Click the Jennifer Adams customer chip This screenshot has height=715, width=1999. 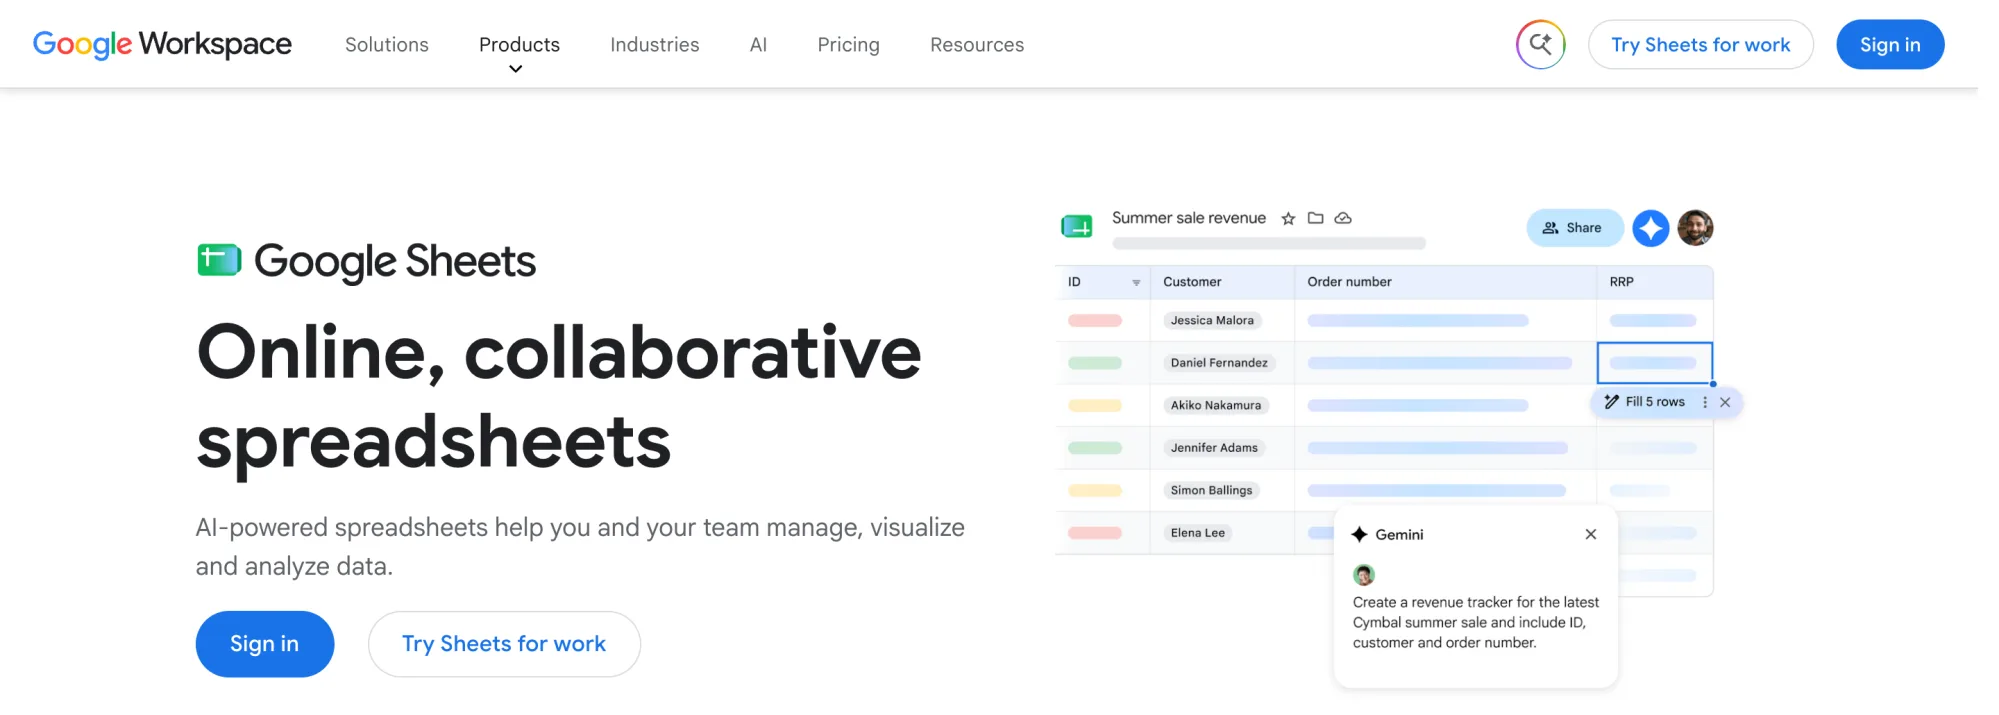[1214, 448]
